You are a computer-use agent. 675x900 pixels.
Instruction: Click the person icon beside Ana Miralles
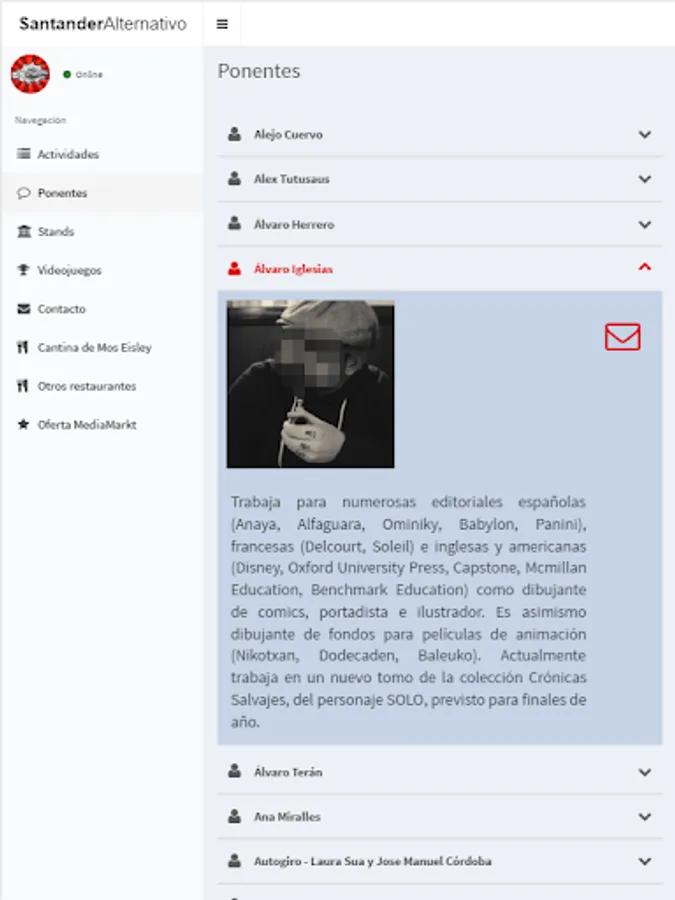click(234, 816)
